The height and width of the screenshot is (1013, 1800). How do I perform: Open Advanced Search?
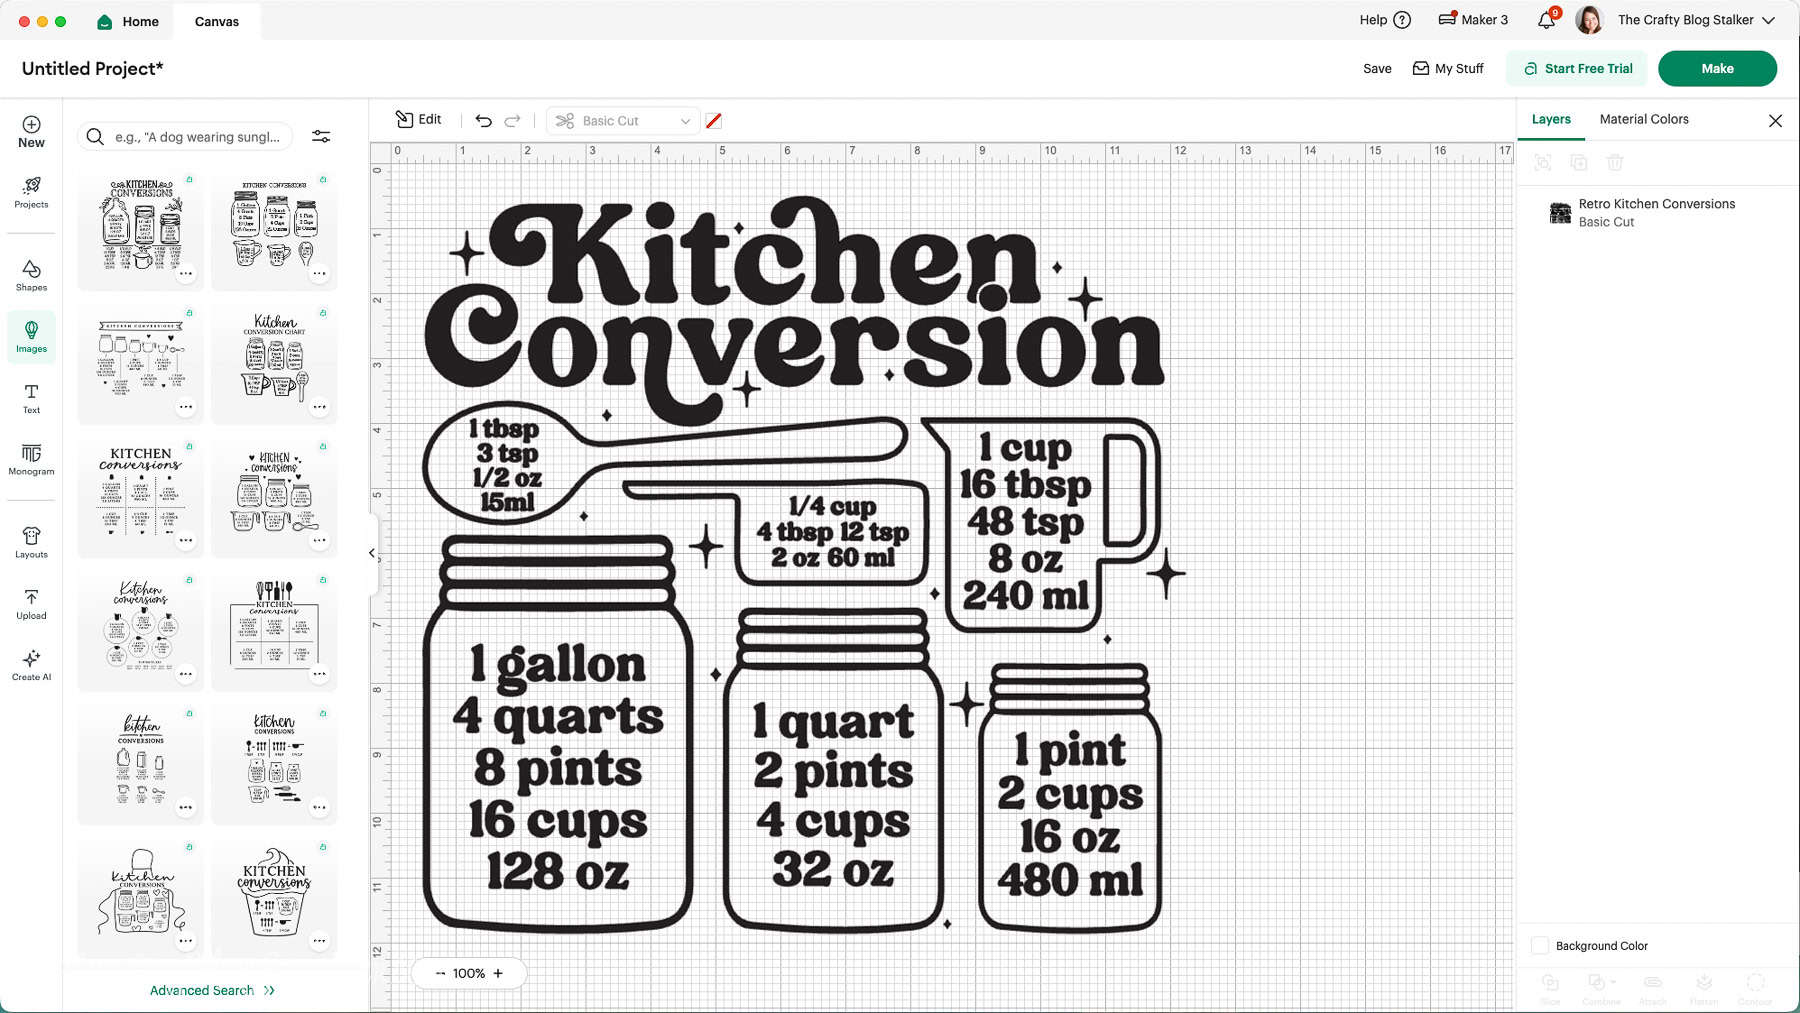(212, 990)
